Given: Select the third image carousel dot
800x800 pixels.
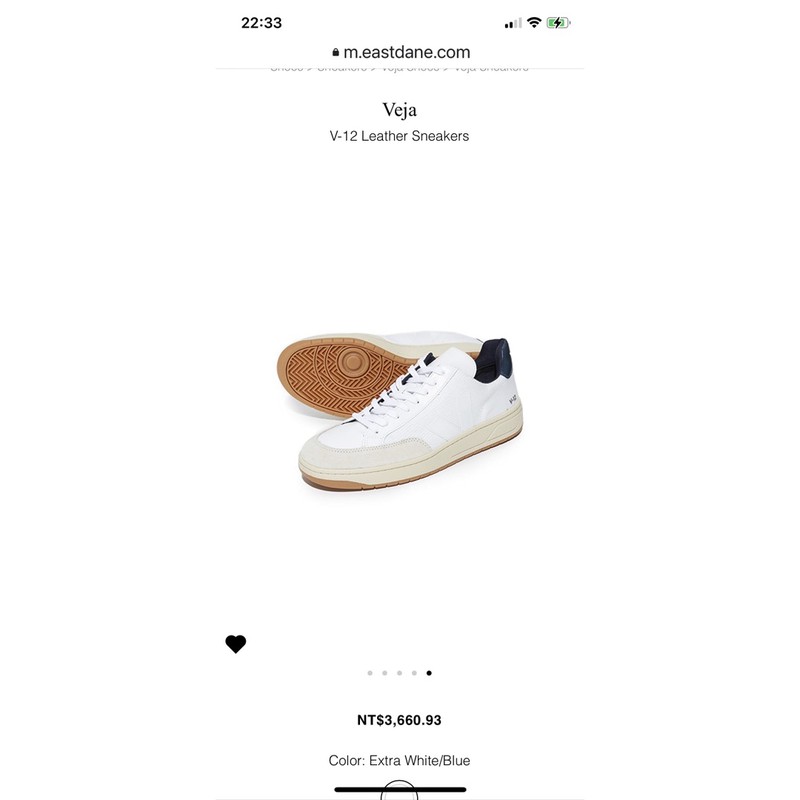Looking at the screenshot, I should point(399,673).
